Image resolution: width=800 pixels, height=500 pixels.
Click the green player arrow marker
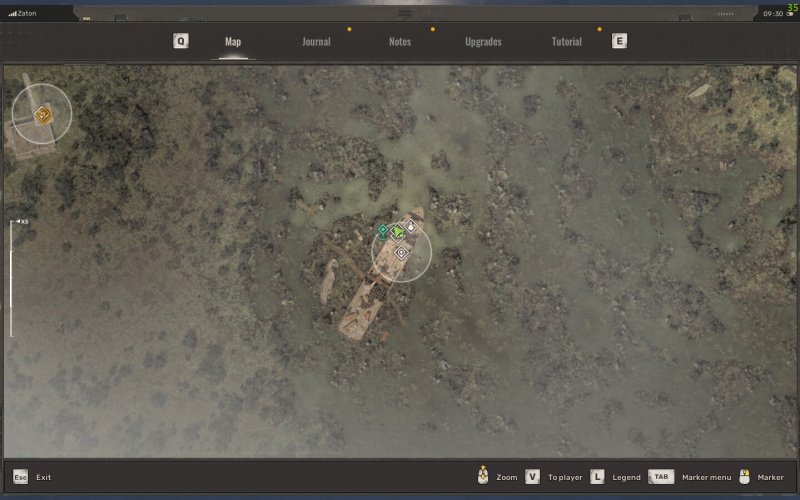coord(398,232)
